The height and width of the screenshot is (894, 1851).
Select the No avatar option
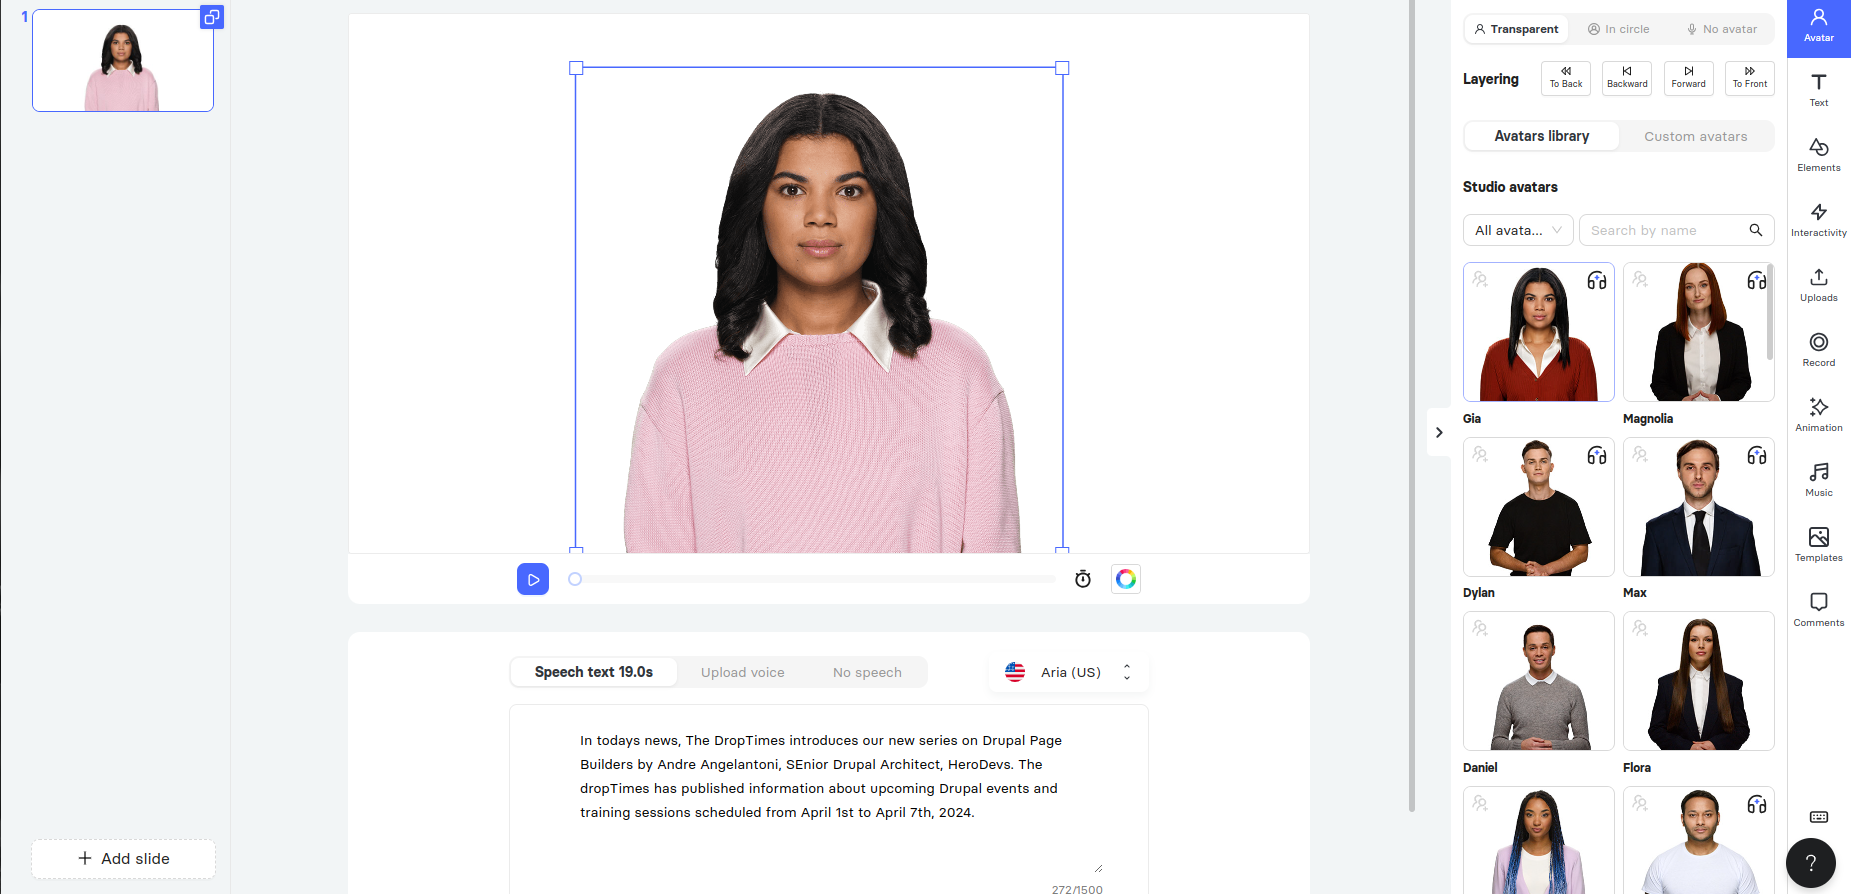[1721, 29]
